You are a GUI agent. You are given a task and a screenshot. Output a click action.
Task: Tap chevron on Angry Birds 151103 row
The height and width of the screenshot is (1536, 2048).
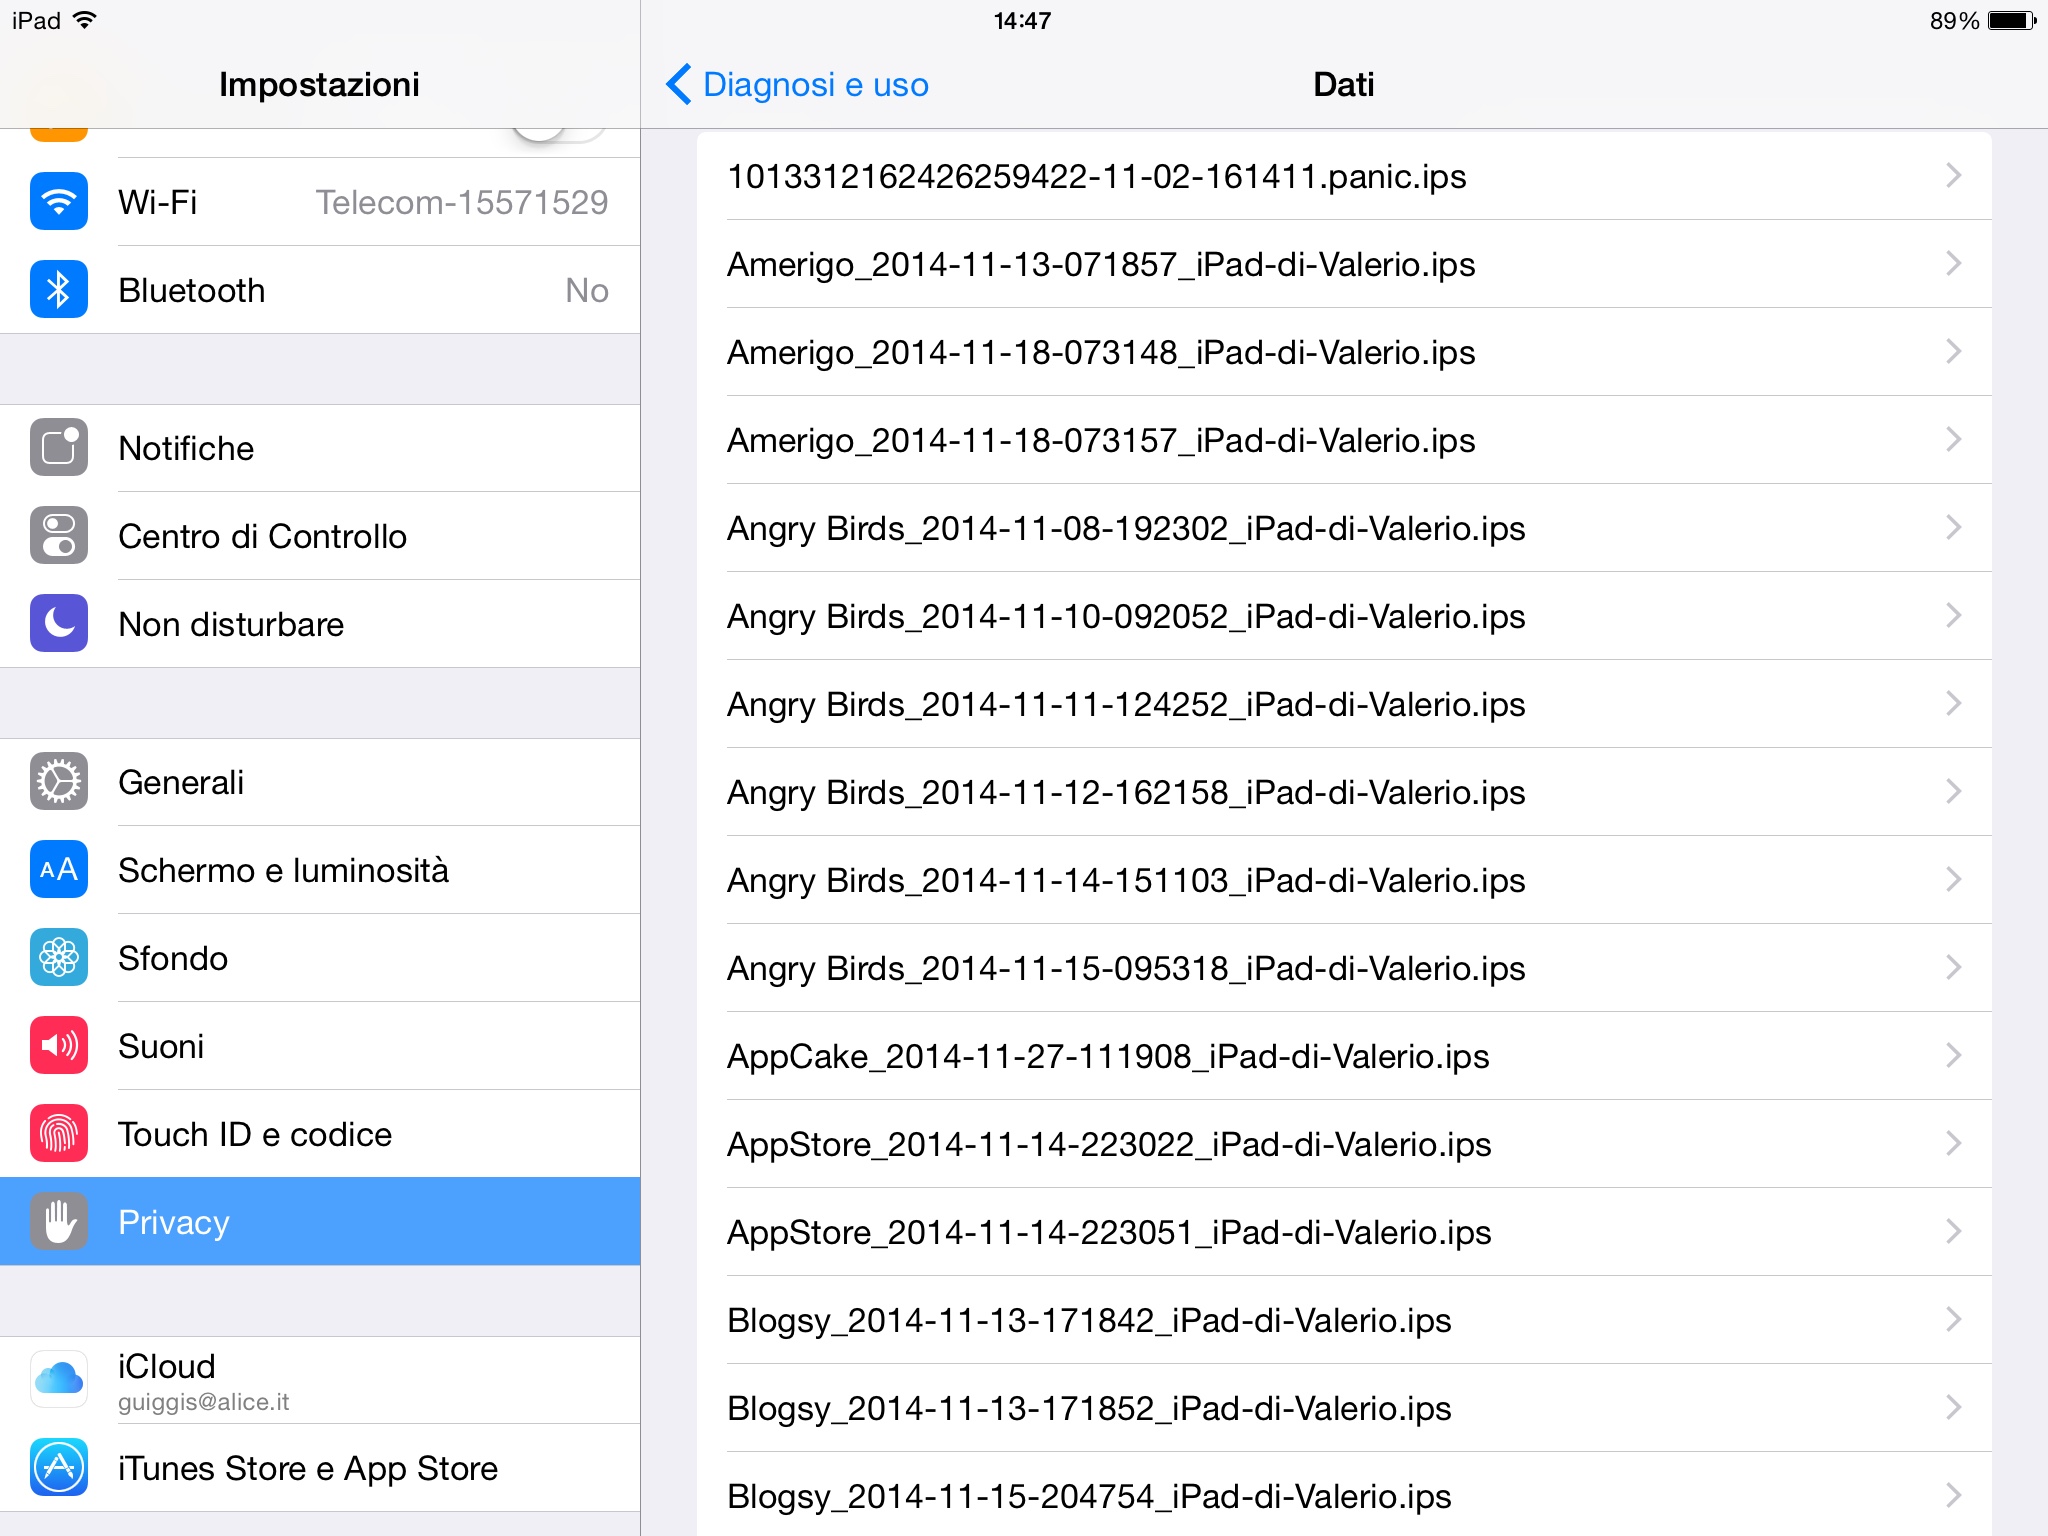click(x=1953, y=880)
